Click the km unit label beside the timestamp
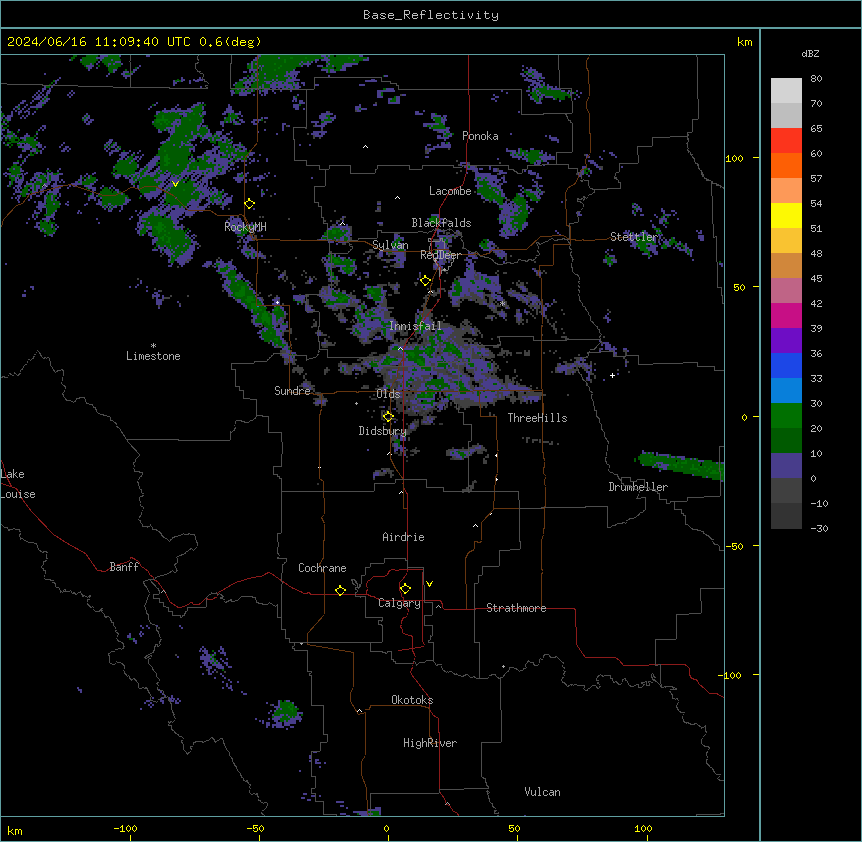 point(745,42)
